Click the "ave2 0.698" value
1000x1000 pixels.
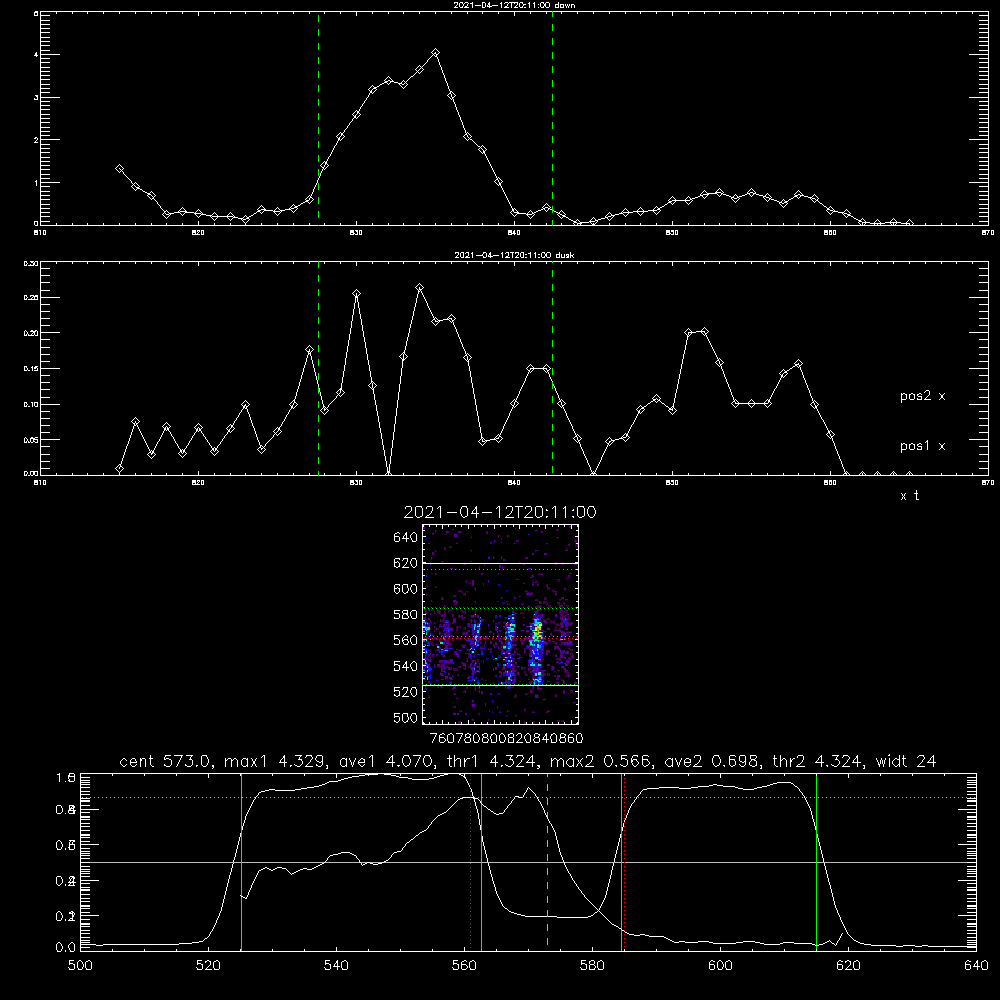click(x=713, y=761)
